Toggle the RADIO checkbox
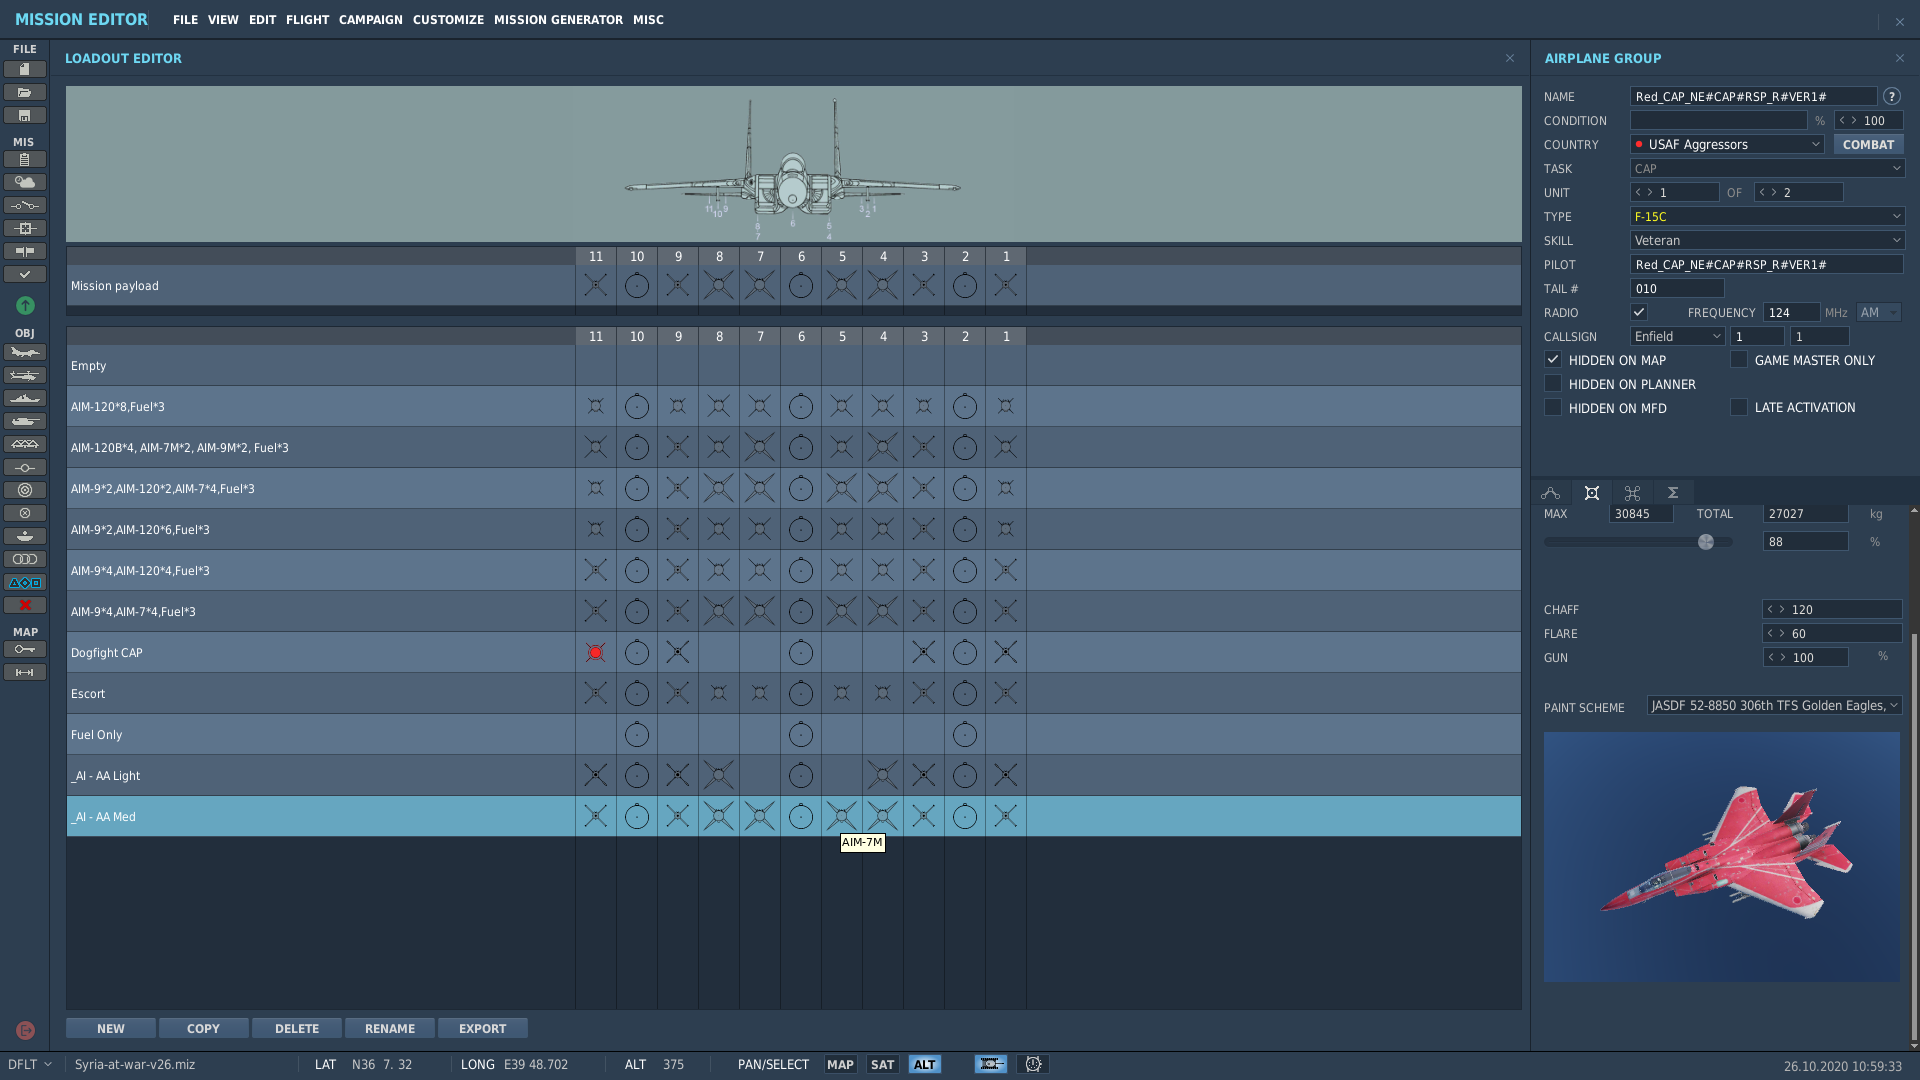Screen dimensions: 1920x1080 (1639, 312)
